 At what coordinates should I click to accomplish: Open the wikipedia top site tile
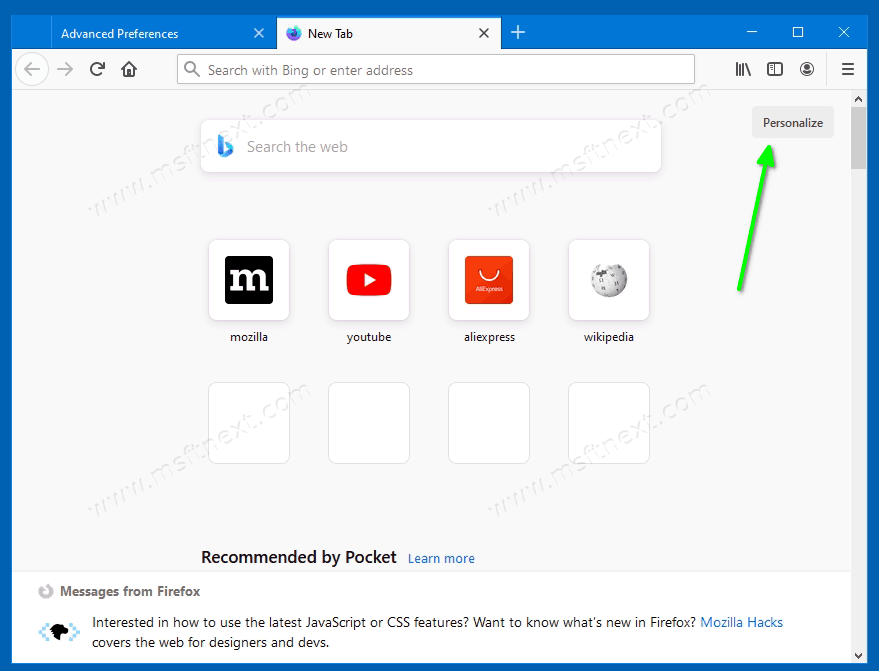[609, 280]
